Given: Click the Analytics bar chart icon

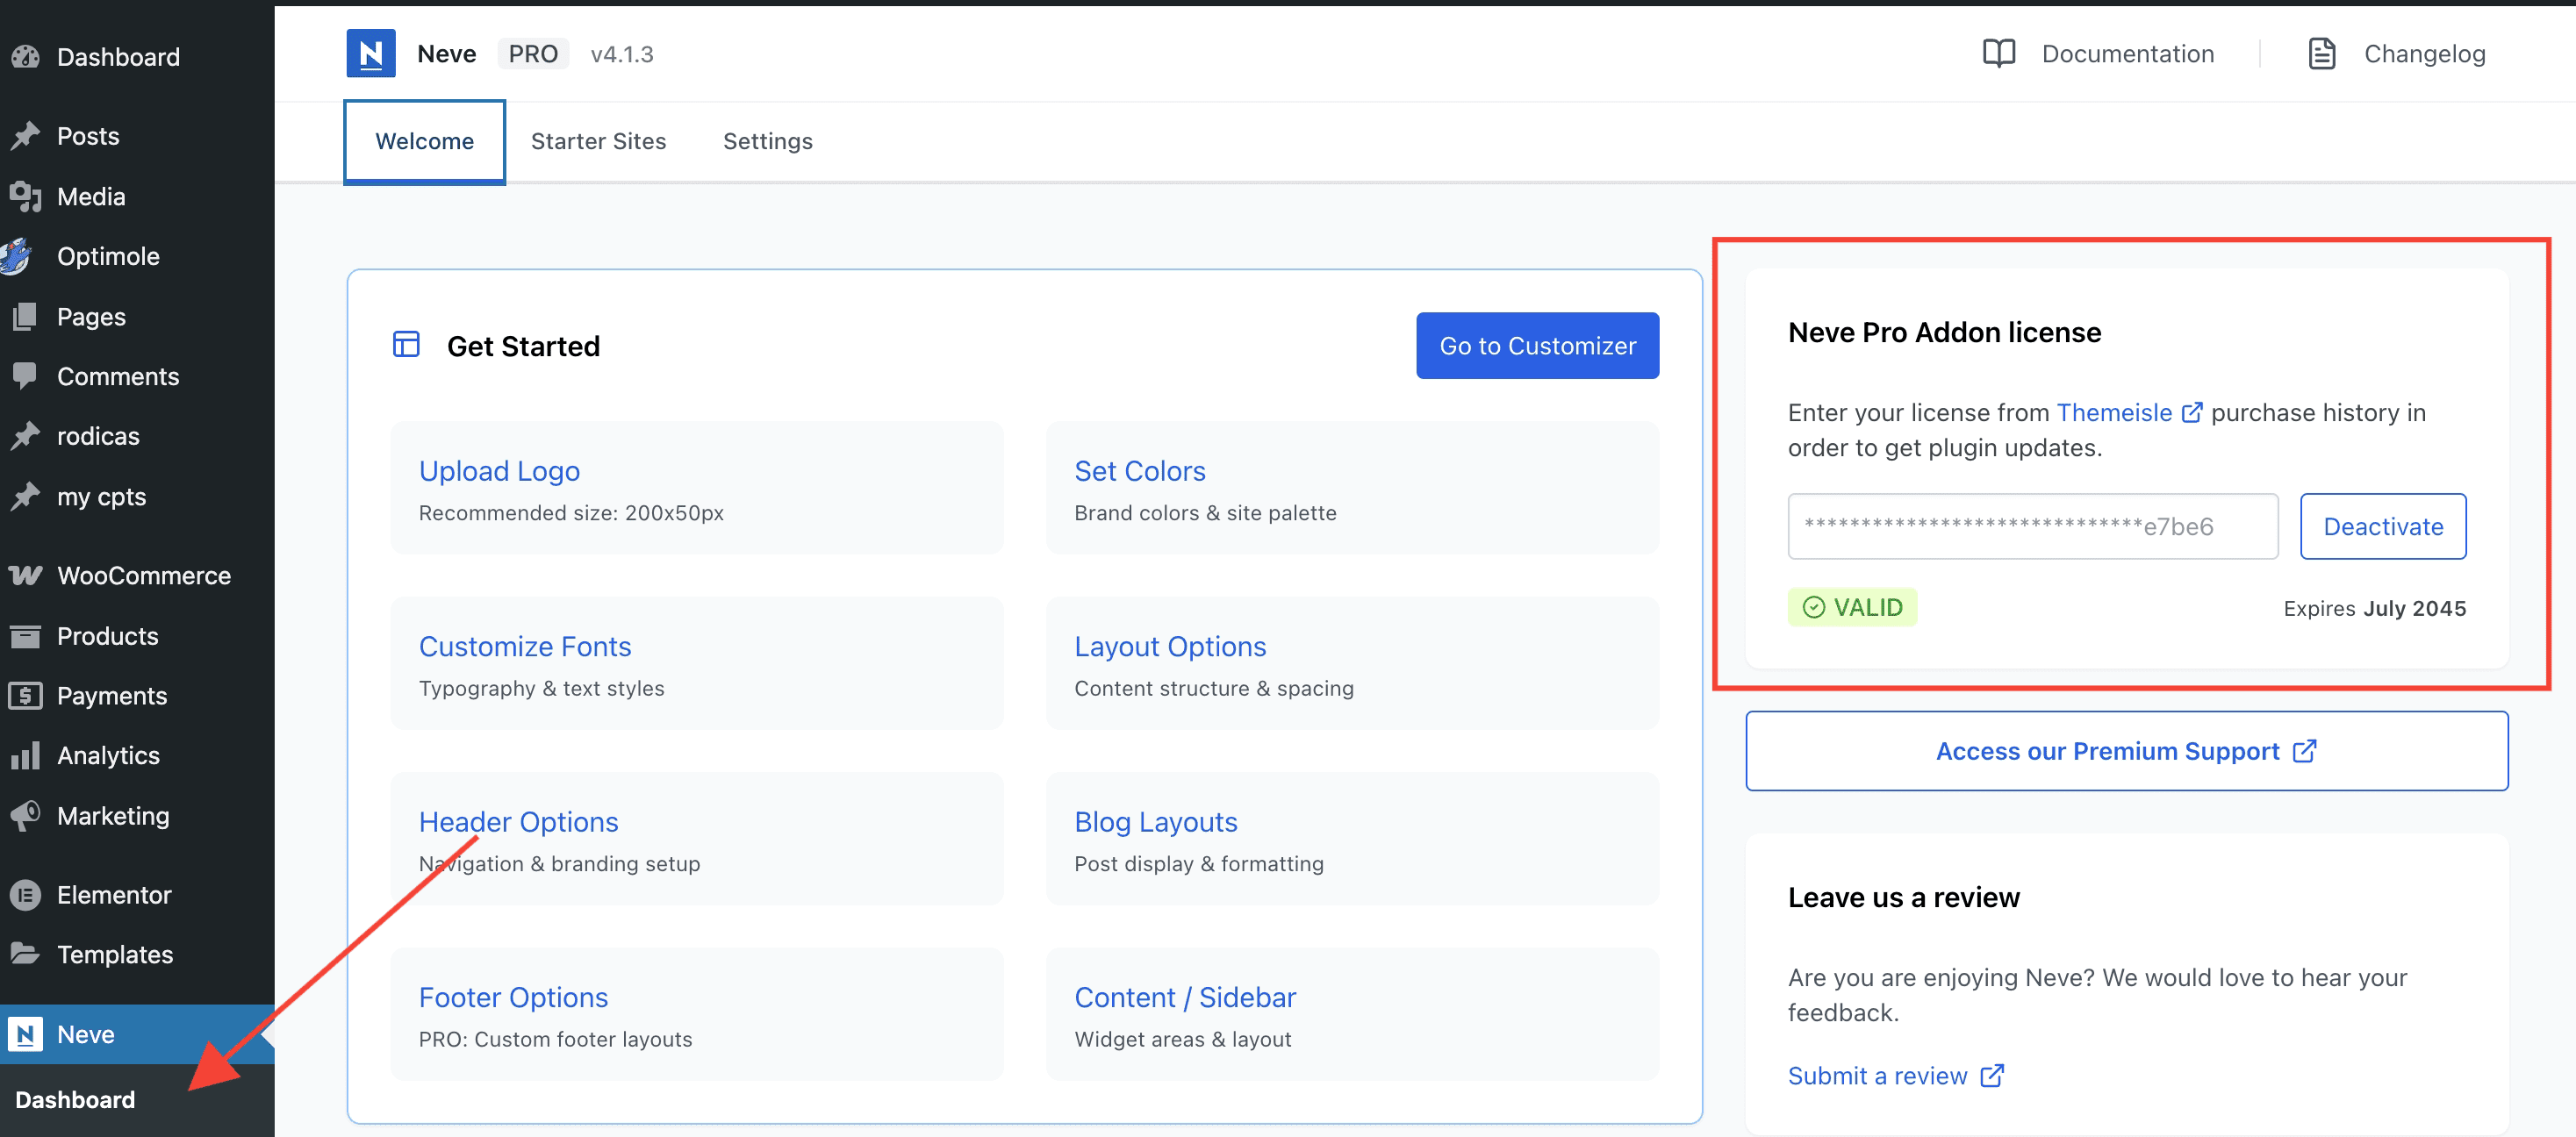Looking at the screenshot, I should [25, 756].
